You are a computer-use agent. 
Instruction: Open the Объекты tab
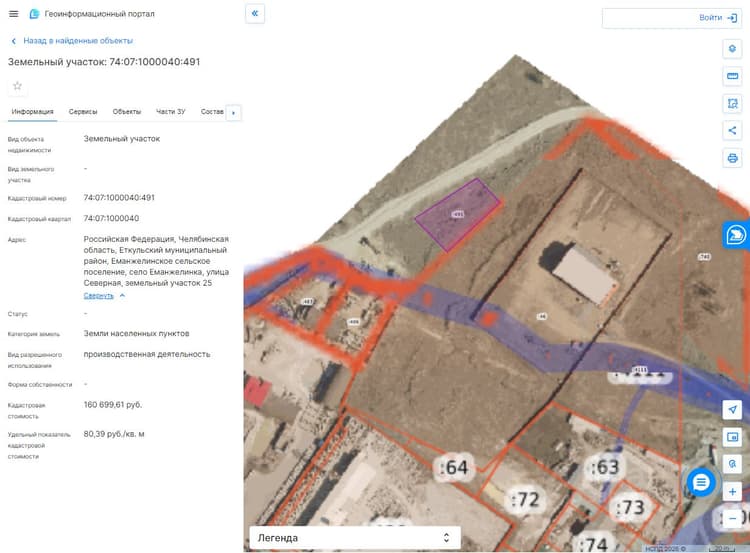click(x=127, y=111)
